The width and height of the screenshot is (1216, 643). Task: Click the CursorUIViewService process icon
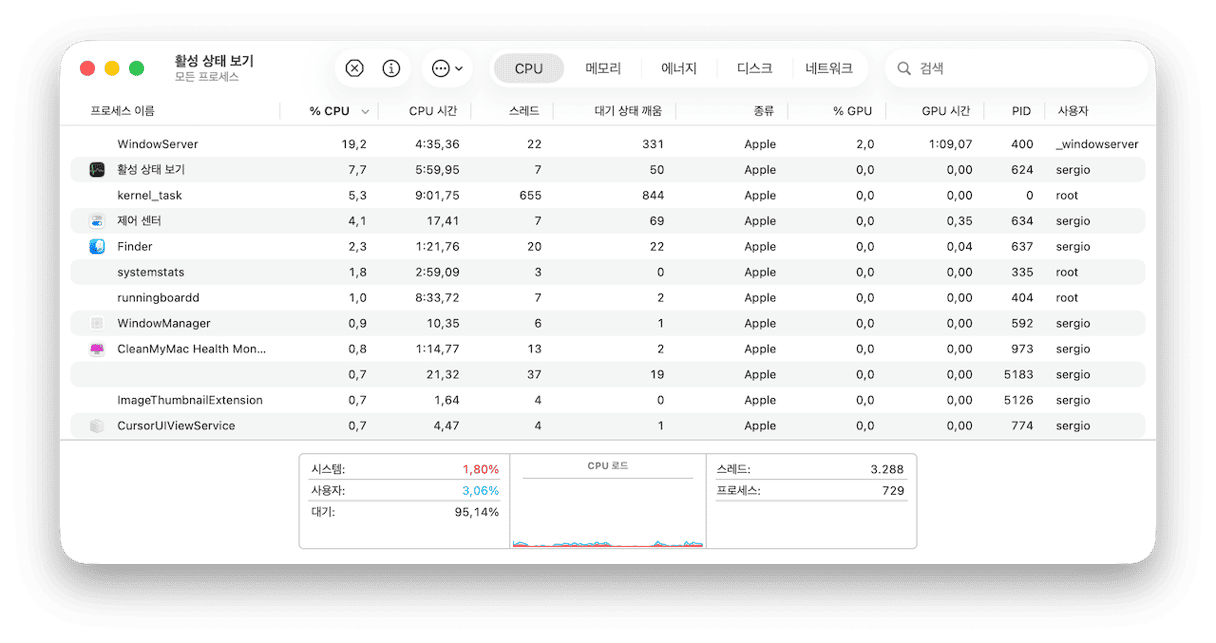point(97,425)
